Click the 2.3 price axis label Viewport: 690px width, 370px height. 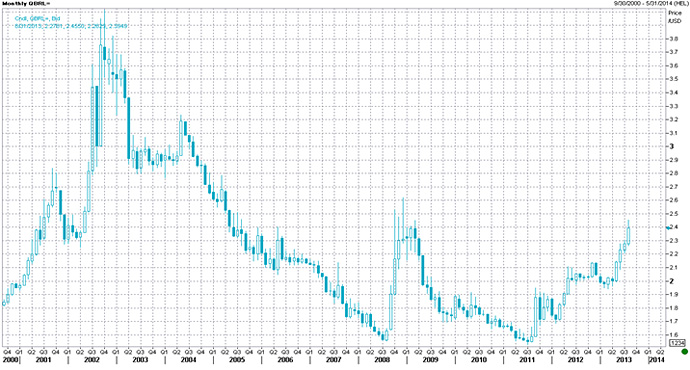click(673, 241)
